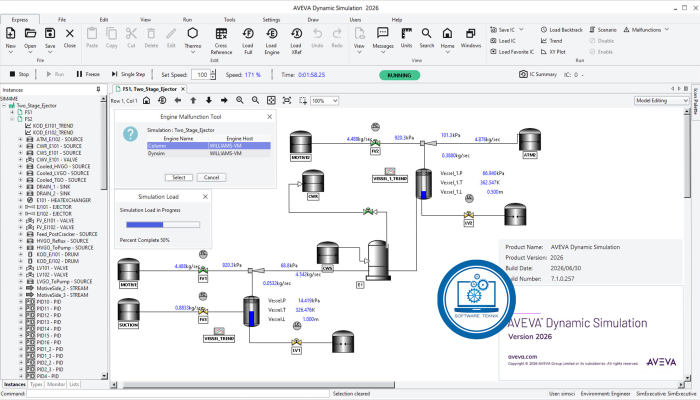Screen dimensions: 700x400
Task: Open a simulation with Open icon
Action: tap(30, 33)
